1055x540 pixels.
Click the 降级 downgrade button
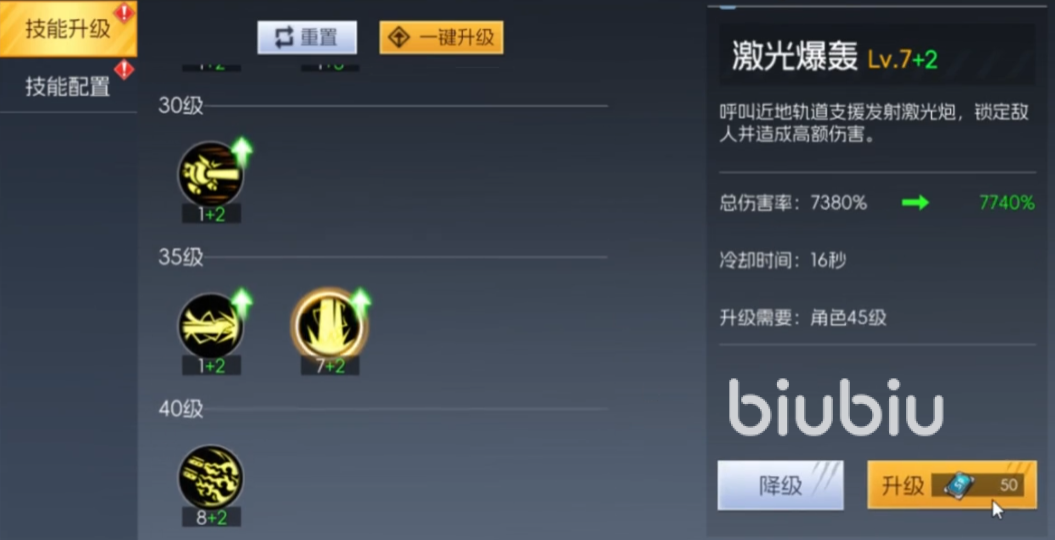(780, 485)
